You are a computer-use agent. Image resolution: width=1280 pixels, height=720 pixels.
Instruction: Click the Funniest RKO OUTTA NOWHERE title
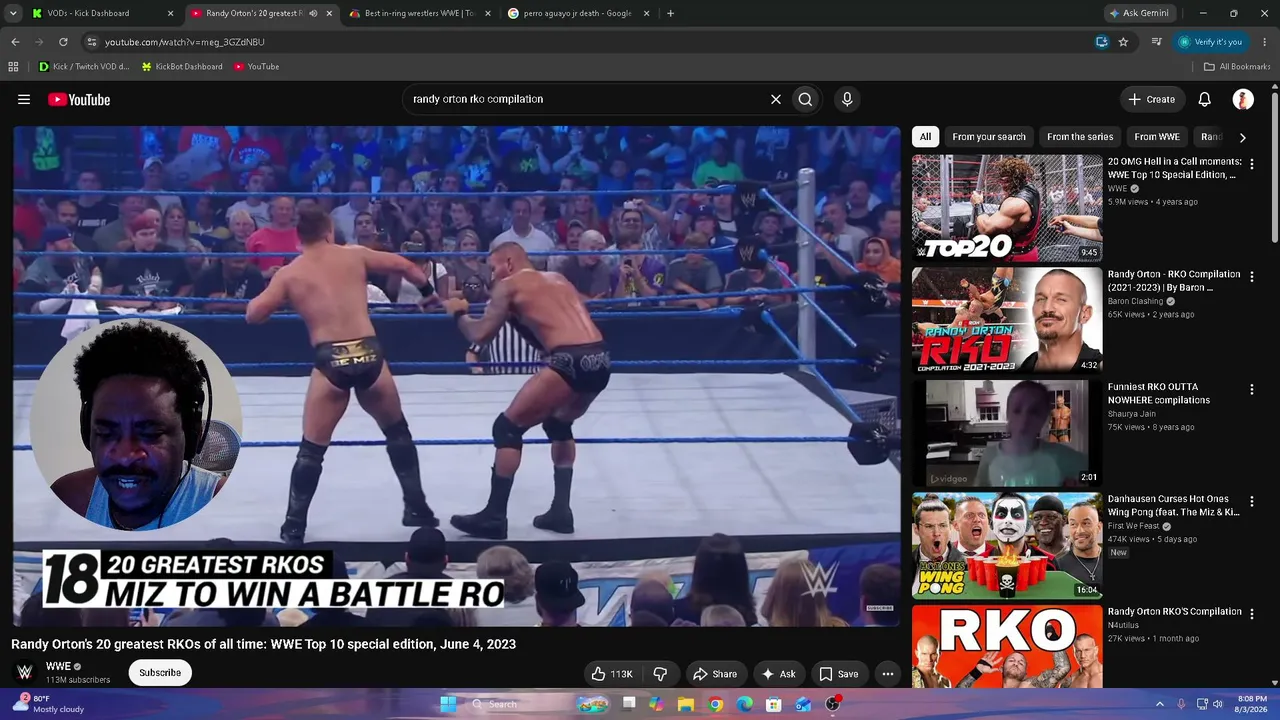click(x=1159, y=393)
